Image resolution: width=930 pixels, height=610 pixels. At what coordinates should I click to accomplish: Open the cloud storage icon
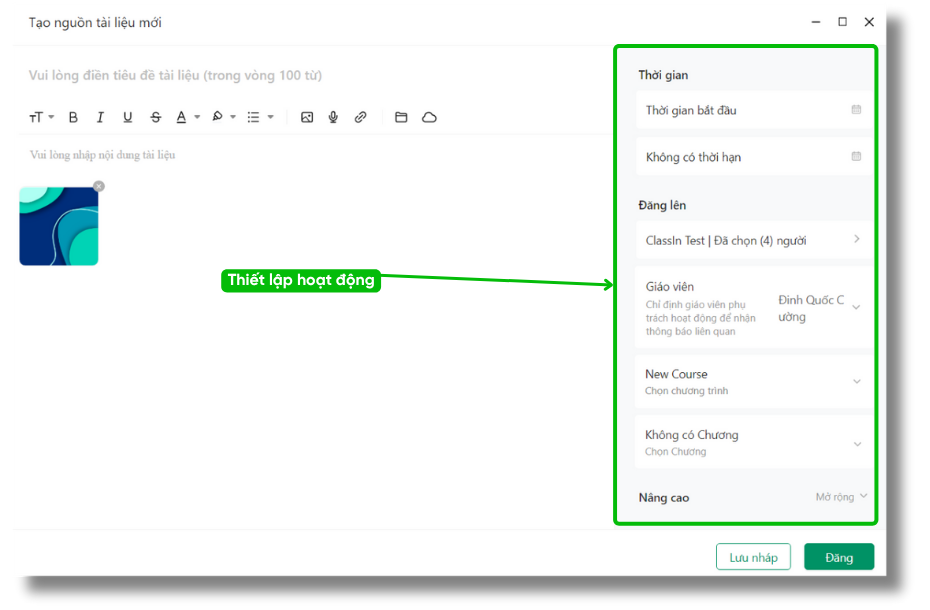pyautogui.click(x=429, y=118)
